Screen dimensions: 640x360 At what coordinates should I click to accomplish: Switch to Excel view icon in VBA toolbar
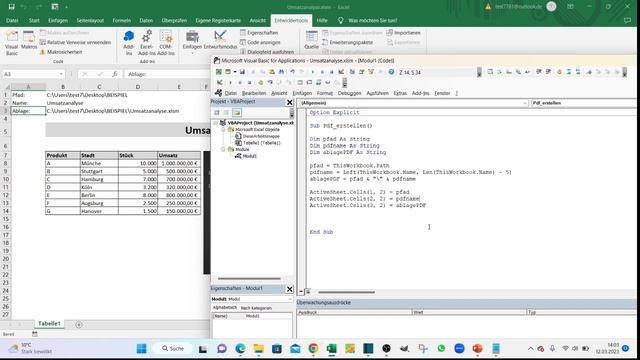pyautogui.click(x=219, y=72)
